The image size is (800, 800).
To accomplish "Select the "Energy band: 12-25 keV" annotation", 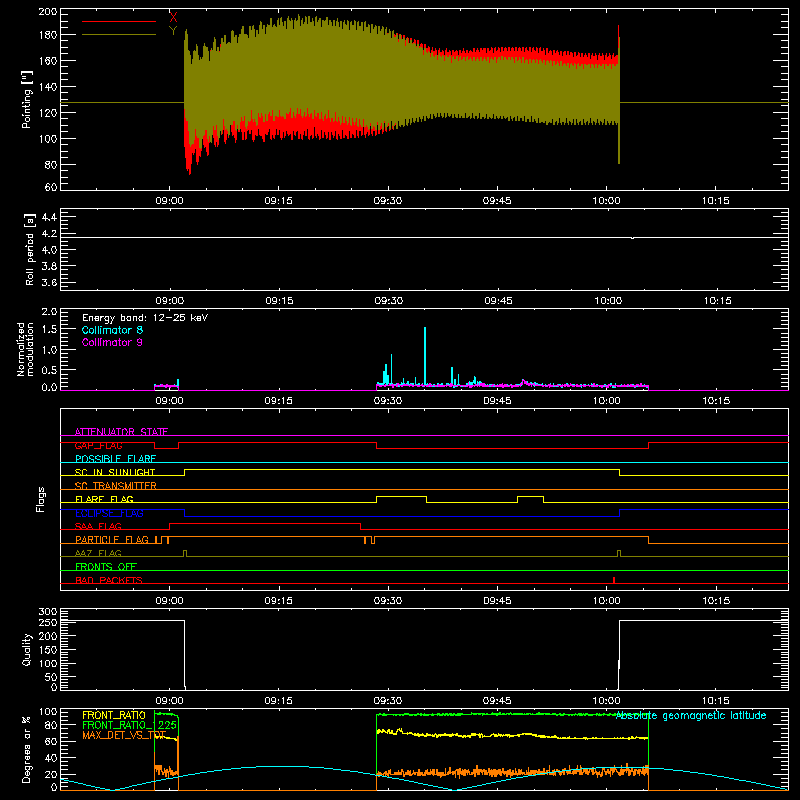I will coord(145,318).
